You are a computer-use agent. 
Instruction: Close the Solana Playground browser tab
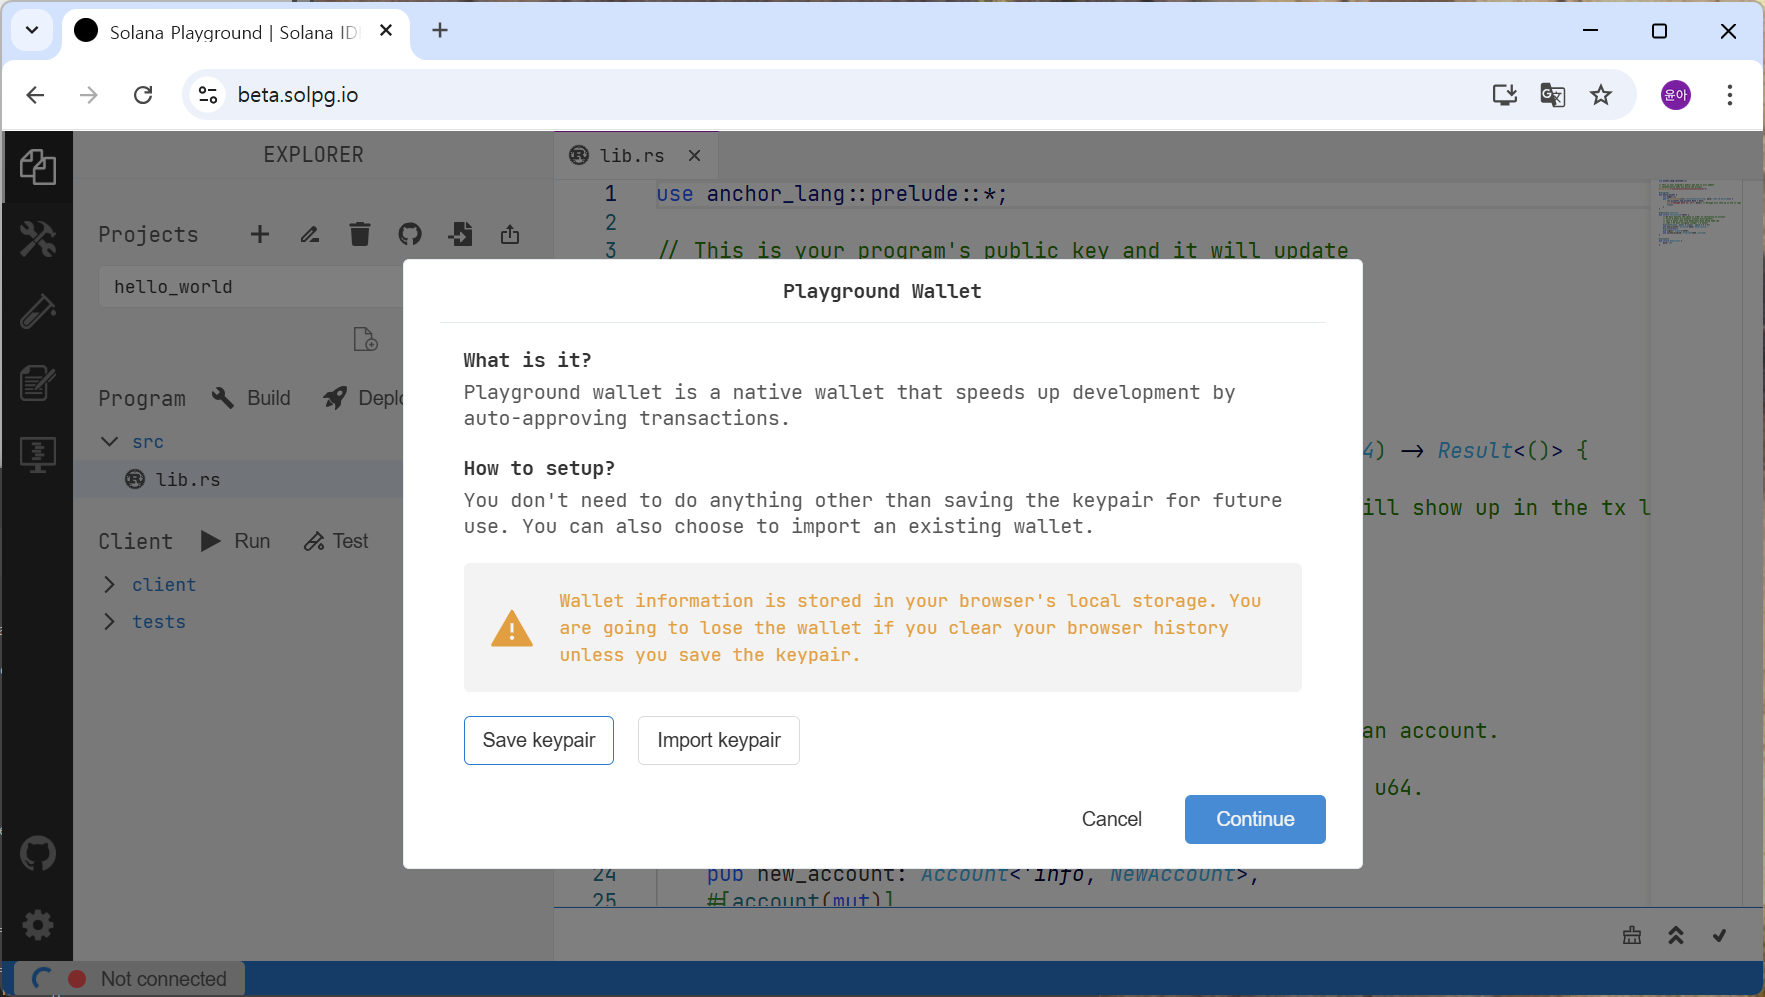[386, 30]
